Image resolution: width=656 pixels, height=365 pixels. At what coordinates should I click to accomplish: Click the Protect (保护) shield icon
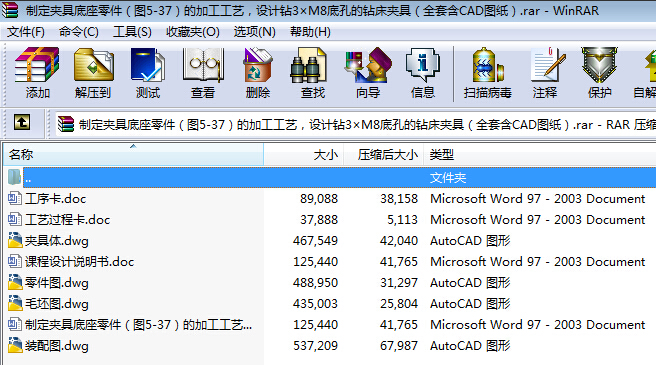tap(599, 65)
